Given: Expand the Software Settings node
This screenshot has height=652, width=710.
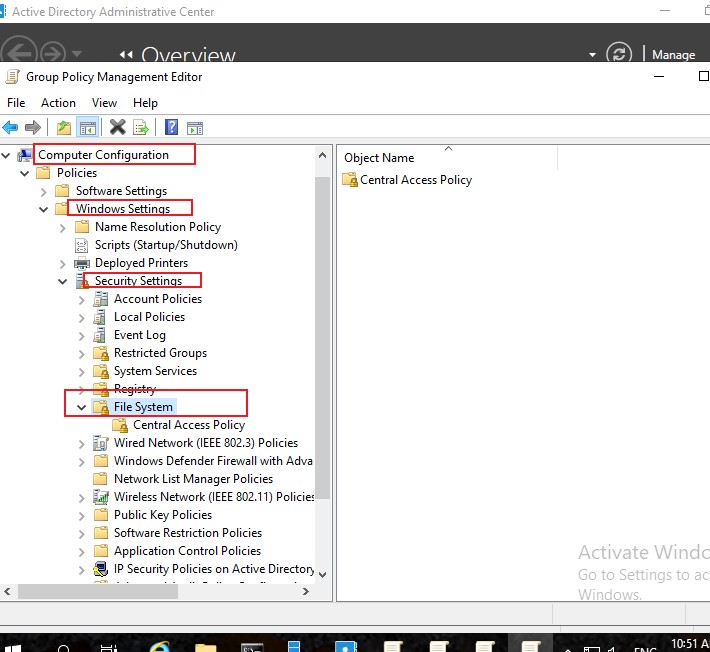Looking at the screenshot, I should 43,192.
